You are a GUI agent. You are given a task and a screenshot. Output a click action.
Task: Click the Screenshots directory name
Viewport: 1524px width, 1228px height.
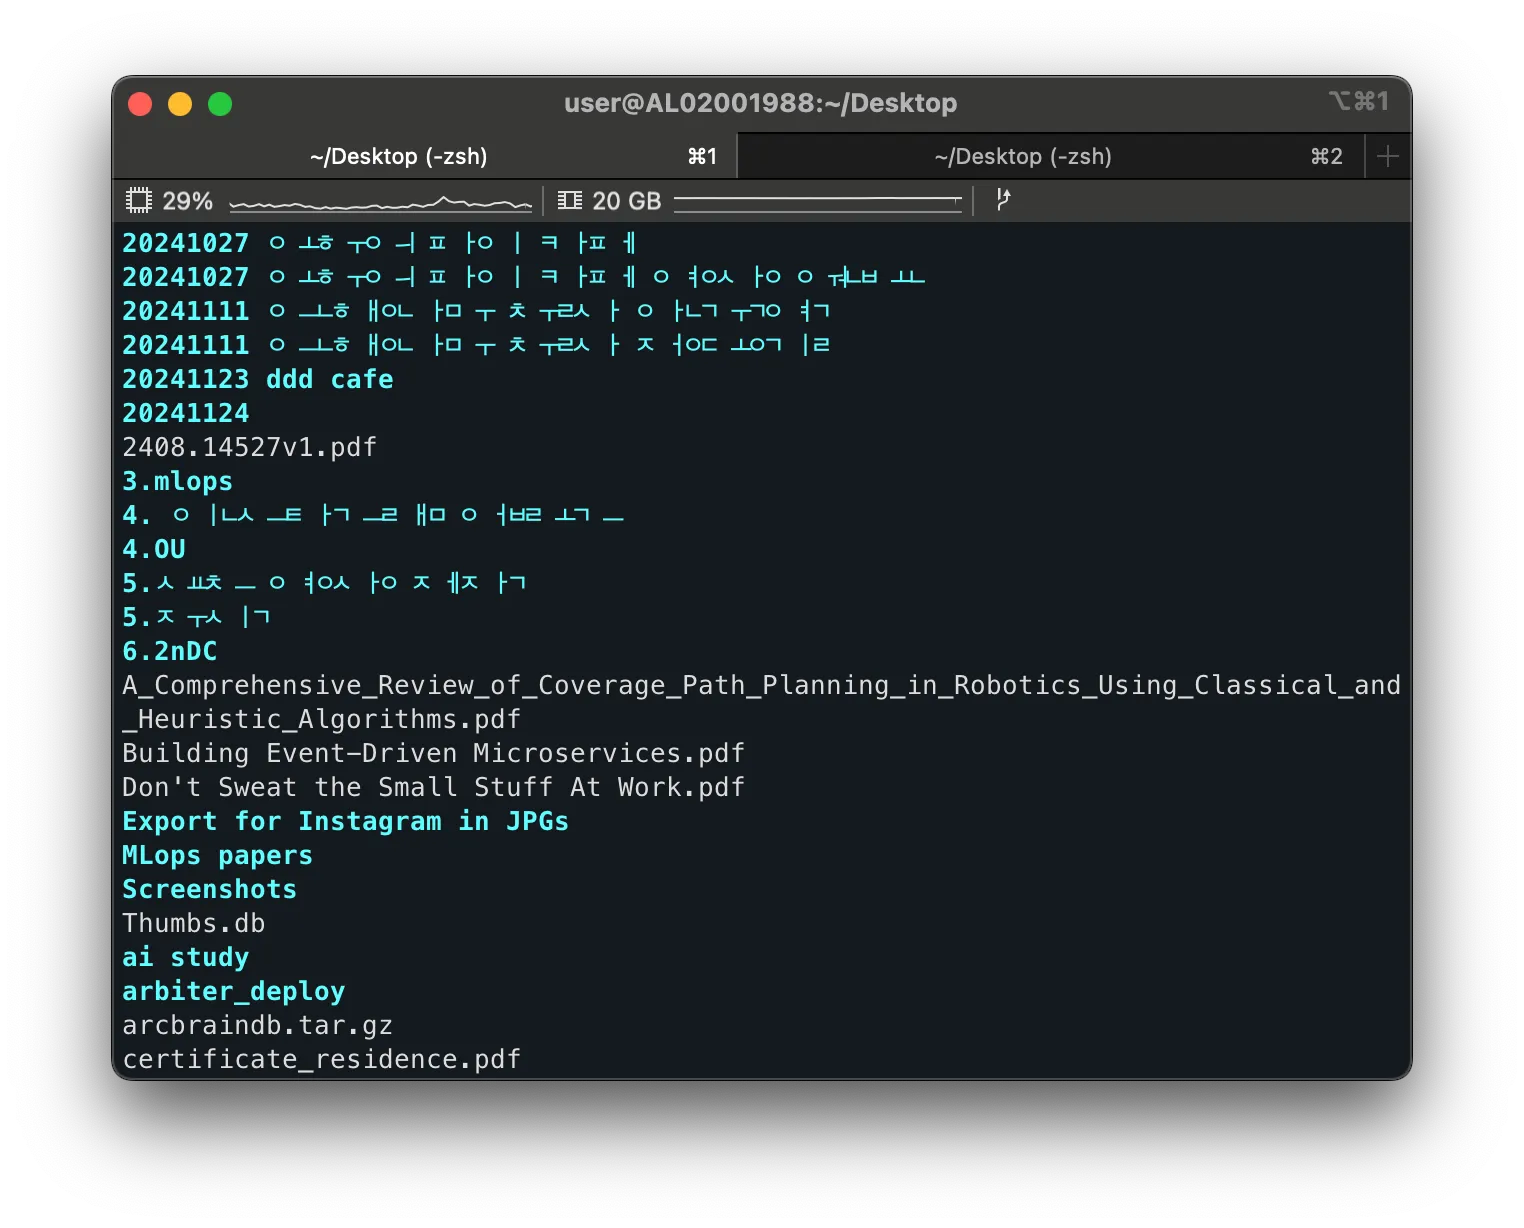[x=209, y=889]
